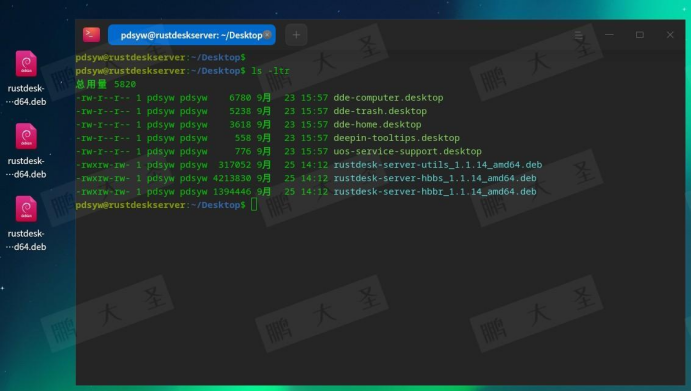Image resolution: width=692 pixels, height=391 pixels.
Task: Click the uos-service-support.desktop filename
Action: click(x=407, y=151)
